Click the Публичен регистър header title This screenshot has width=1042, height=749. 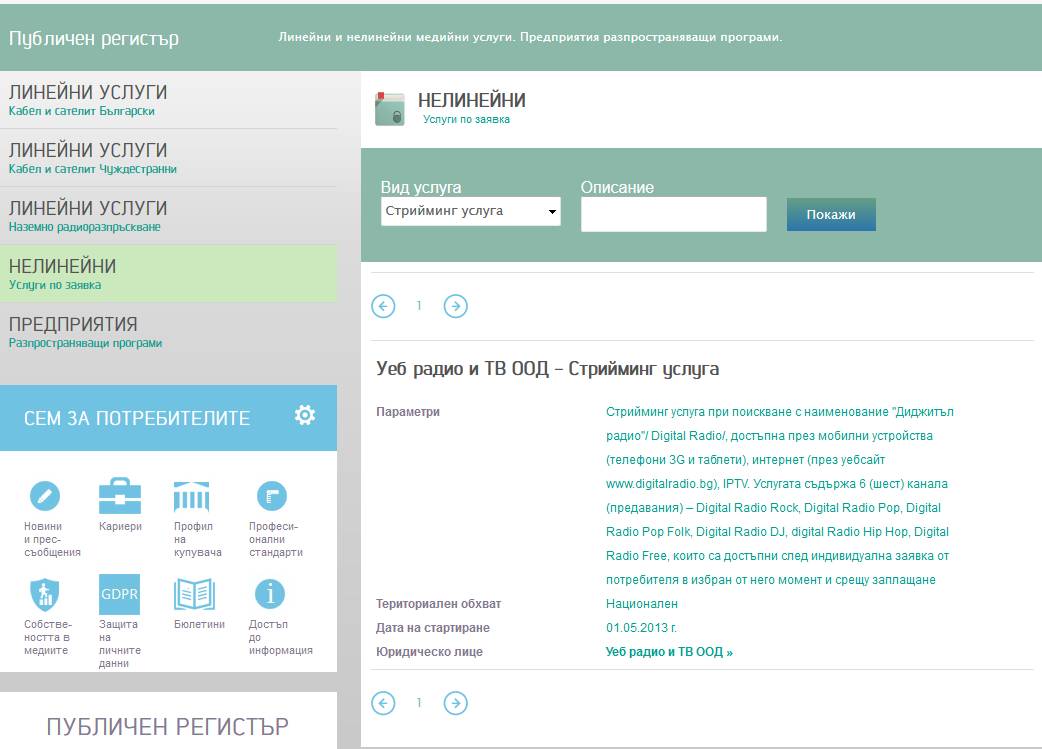[x=94, y=39]
